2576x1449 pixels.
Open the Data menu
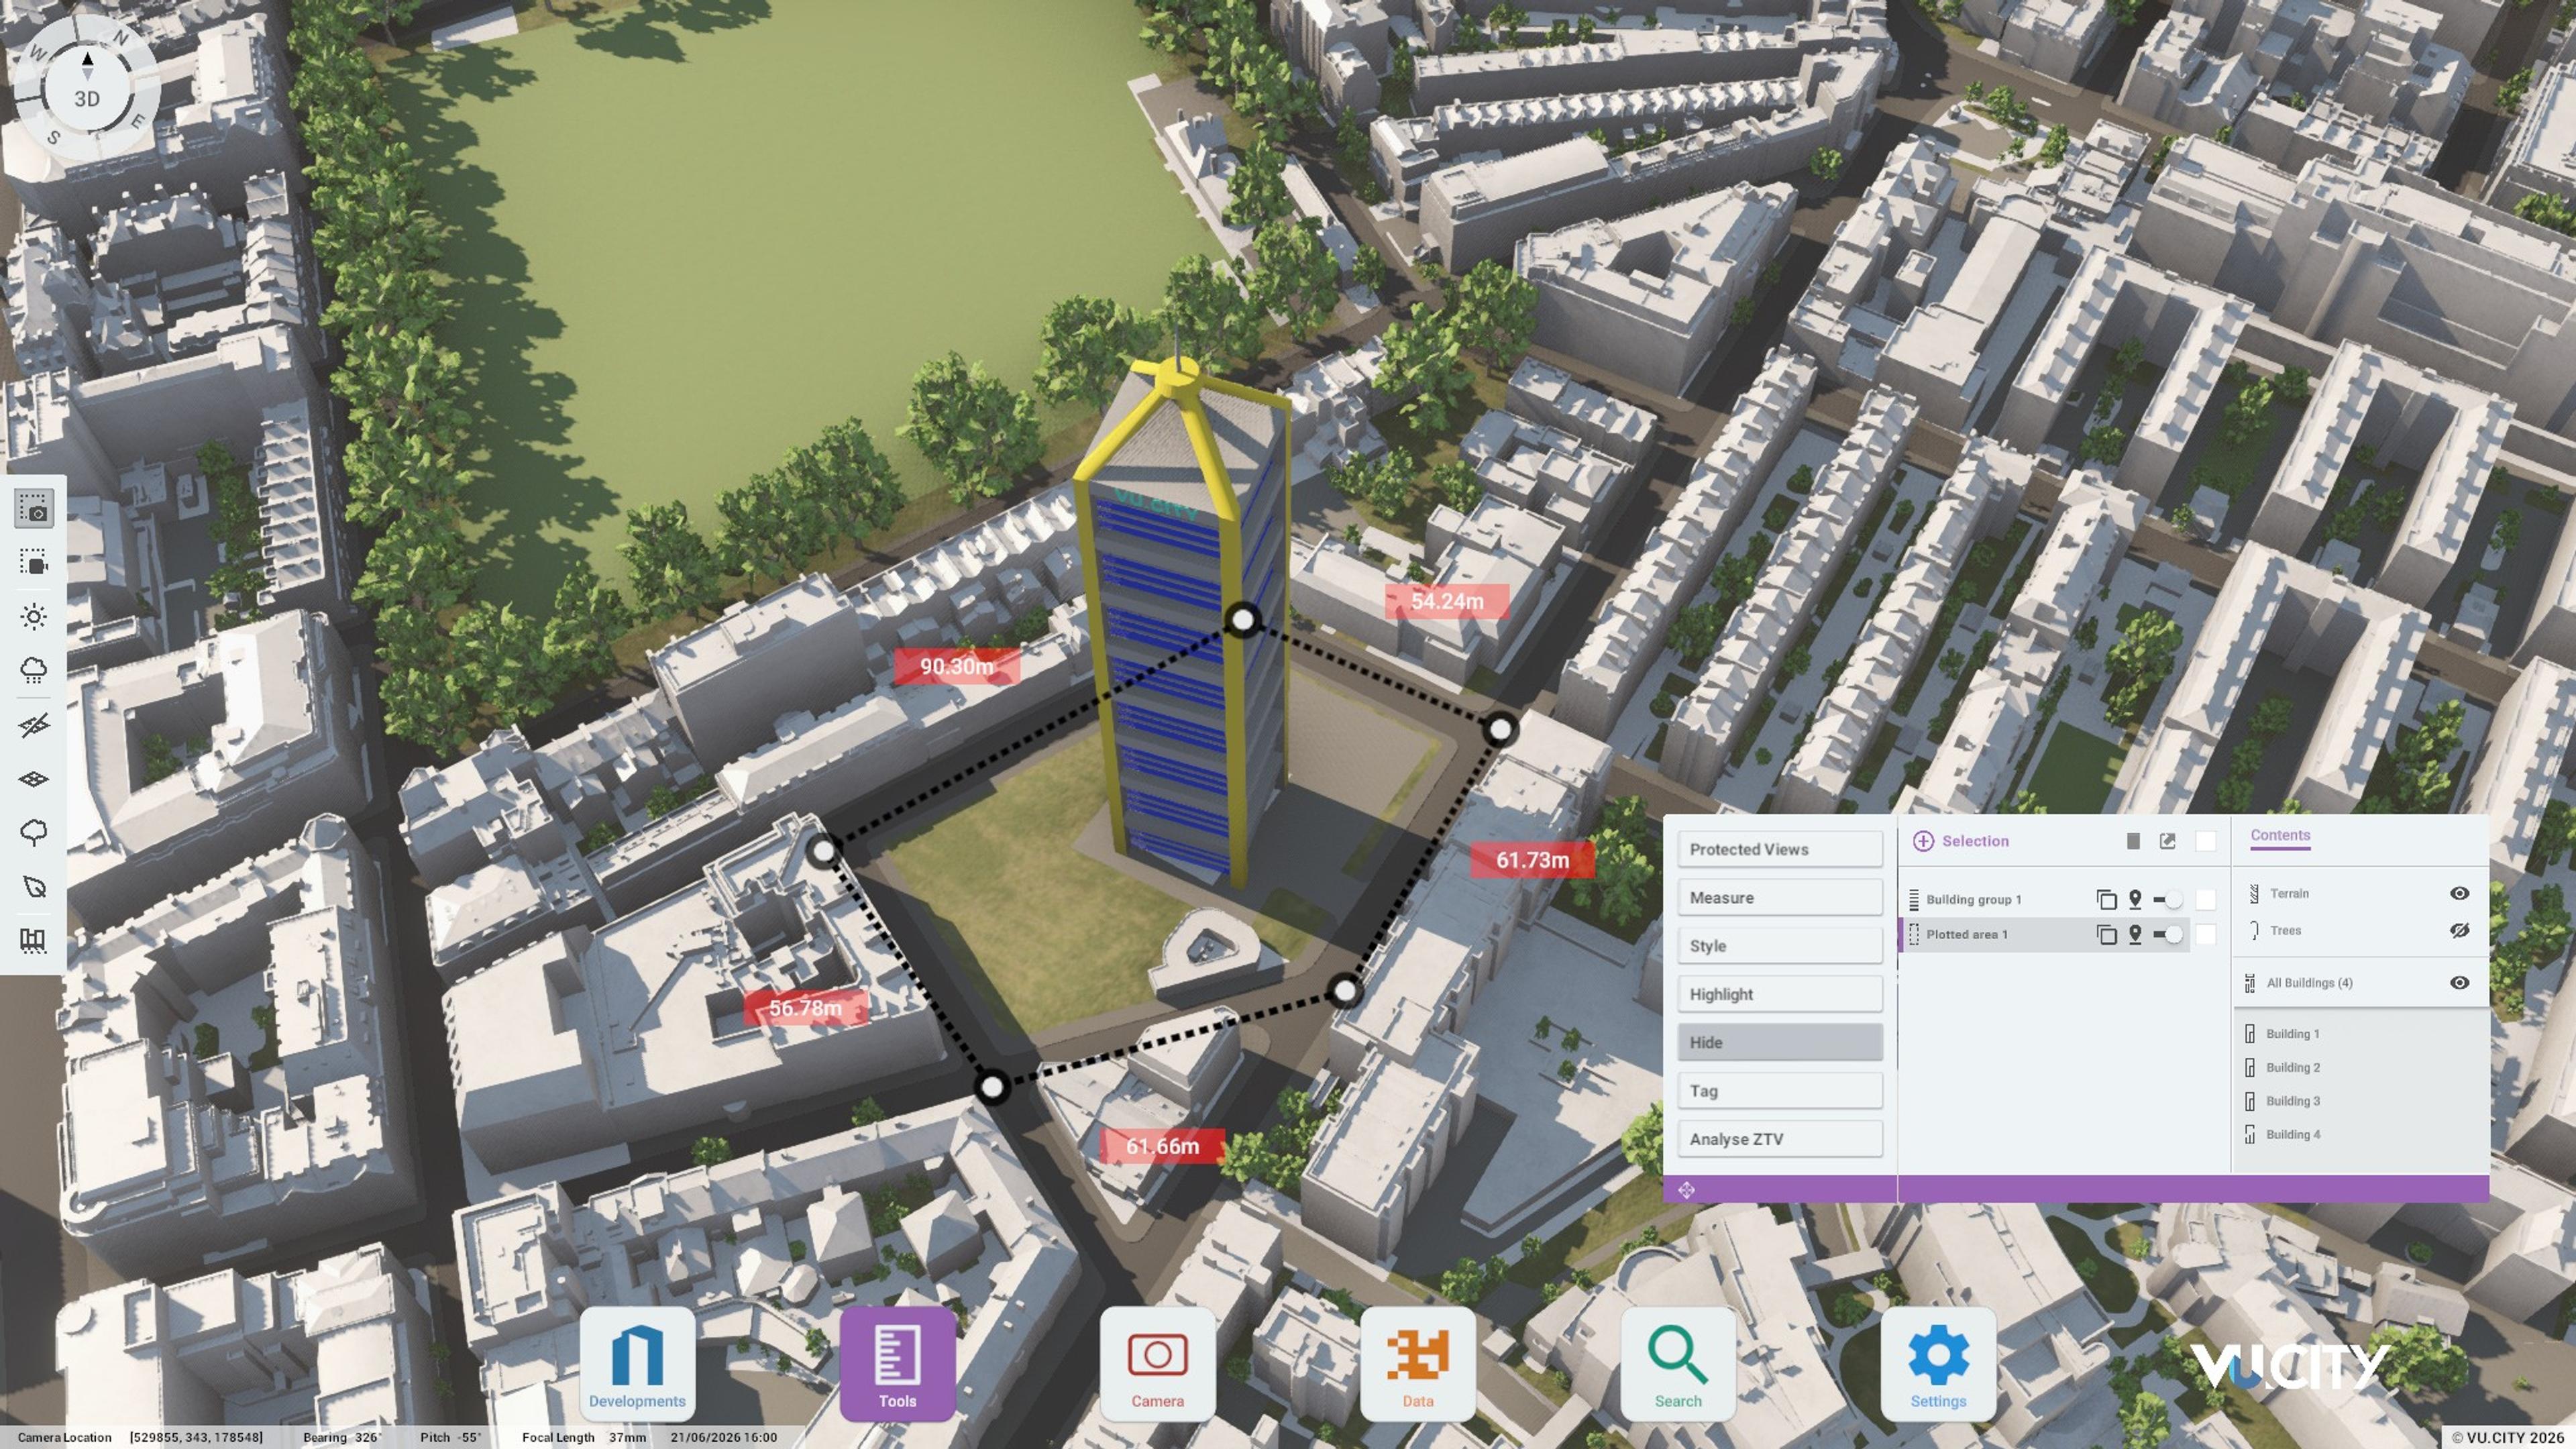[1418, 1364]
